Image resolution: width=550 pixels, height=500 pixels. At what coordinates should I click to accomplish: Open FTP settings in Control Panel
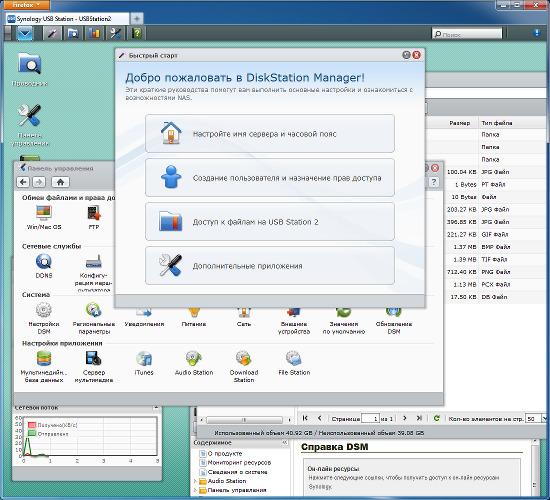pos(94,218)
